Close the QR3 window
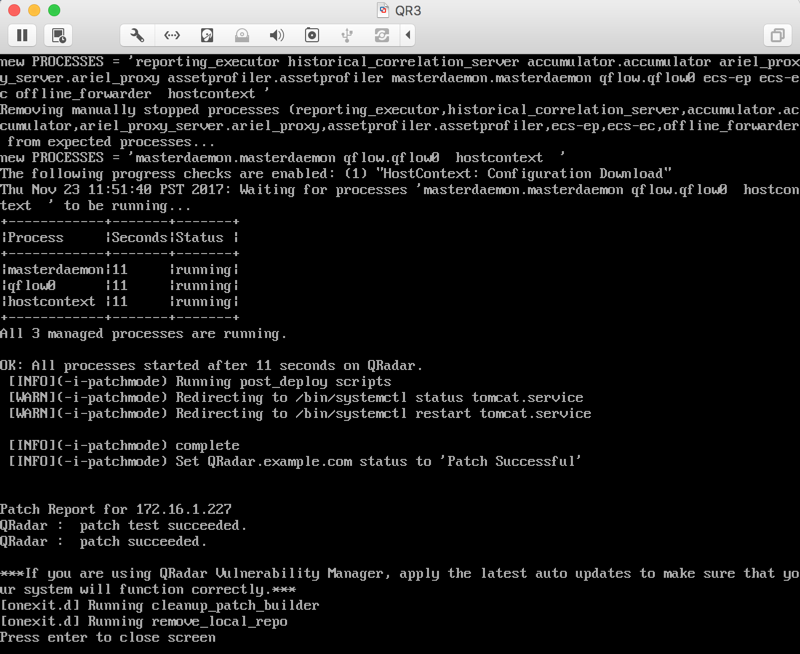Viewport: 800px width, 654px height. pyautogui.click(x=14, y=10)
